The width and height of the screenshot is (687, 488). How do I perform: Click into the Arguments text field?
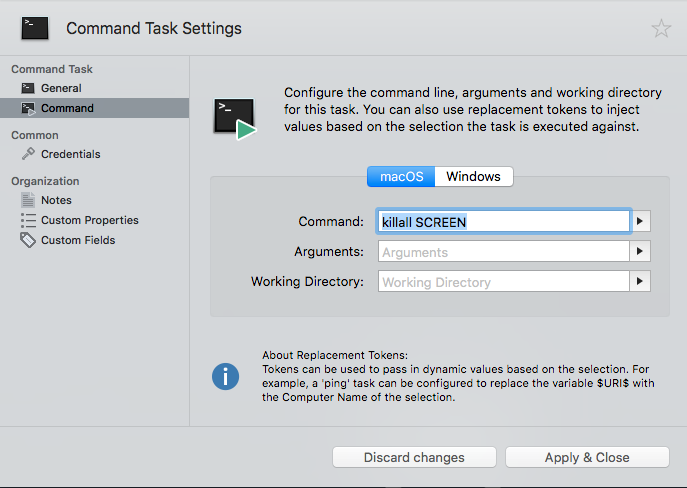[x=503, y=252]
